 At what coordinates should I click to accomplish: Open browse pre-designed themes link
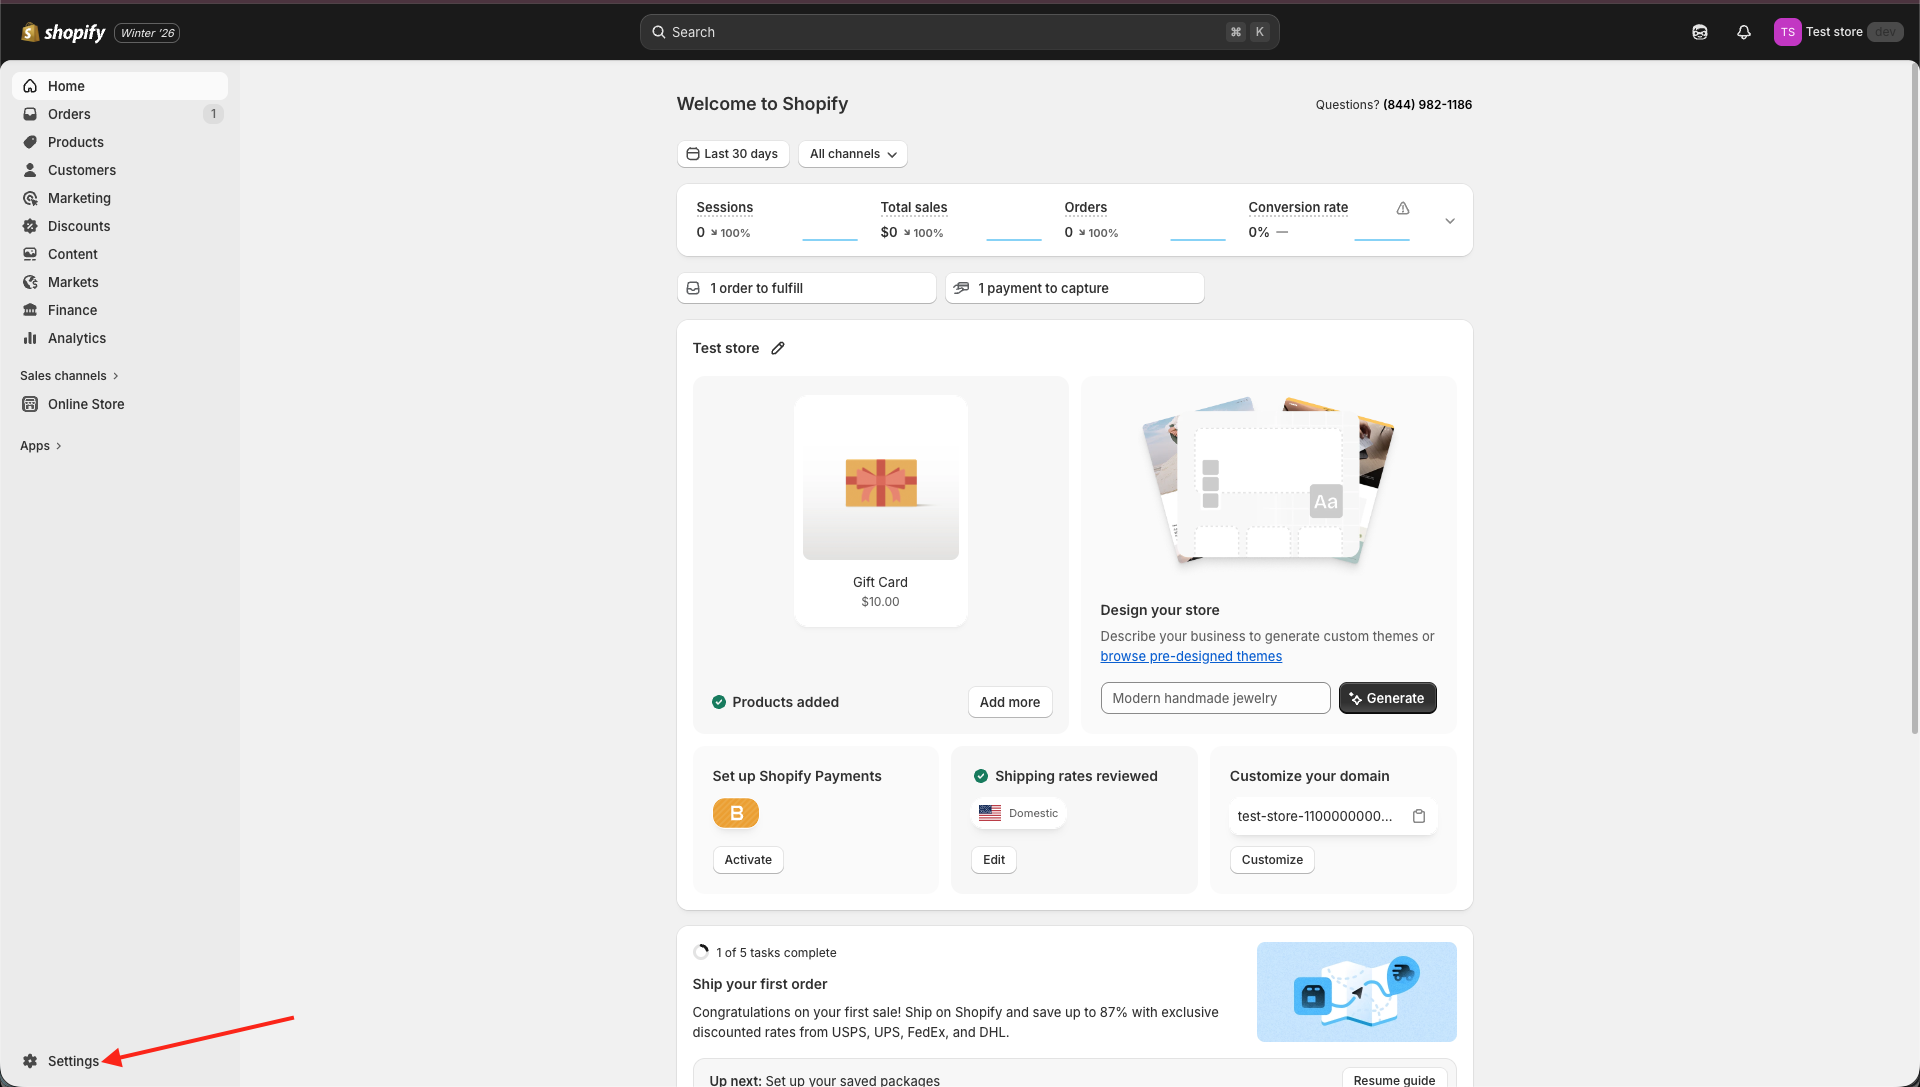pyautogui.click(x=1190, y=656)
